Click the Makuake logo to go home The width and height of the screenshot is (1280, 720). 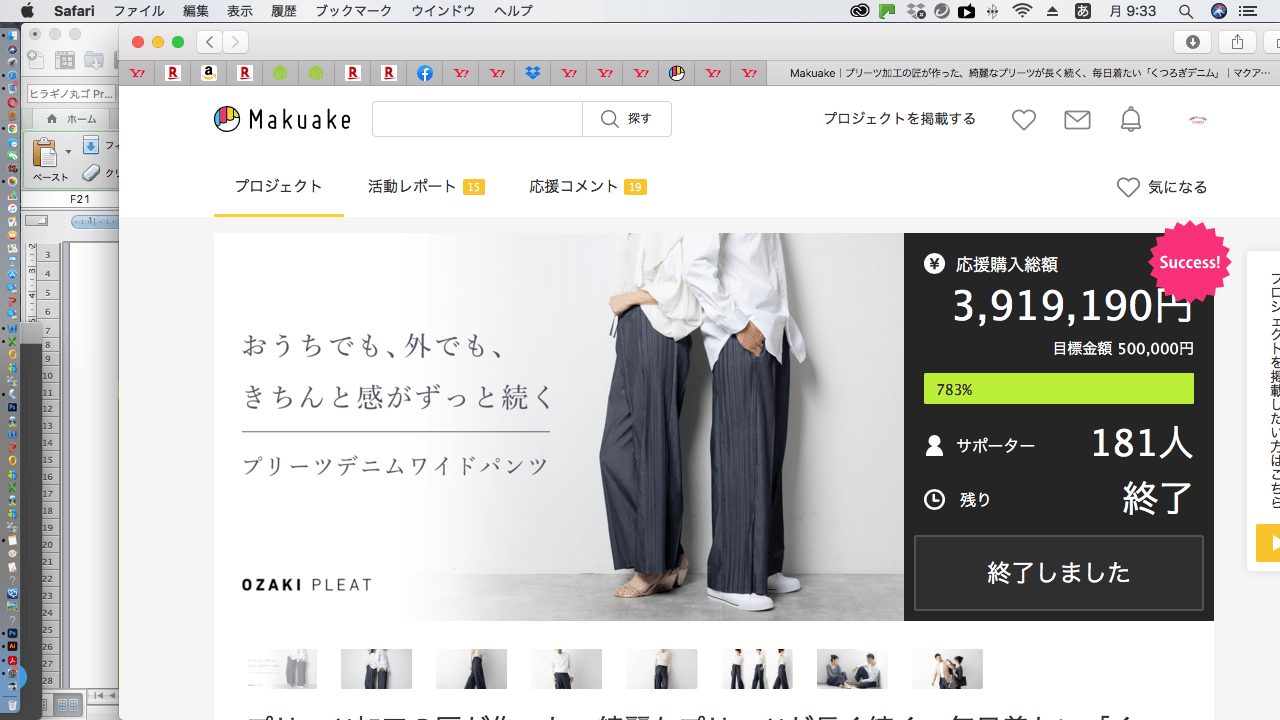coord(282,119)
